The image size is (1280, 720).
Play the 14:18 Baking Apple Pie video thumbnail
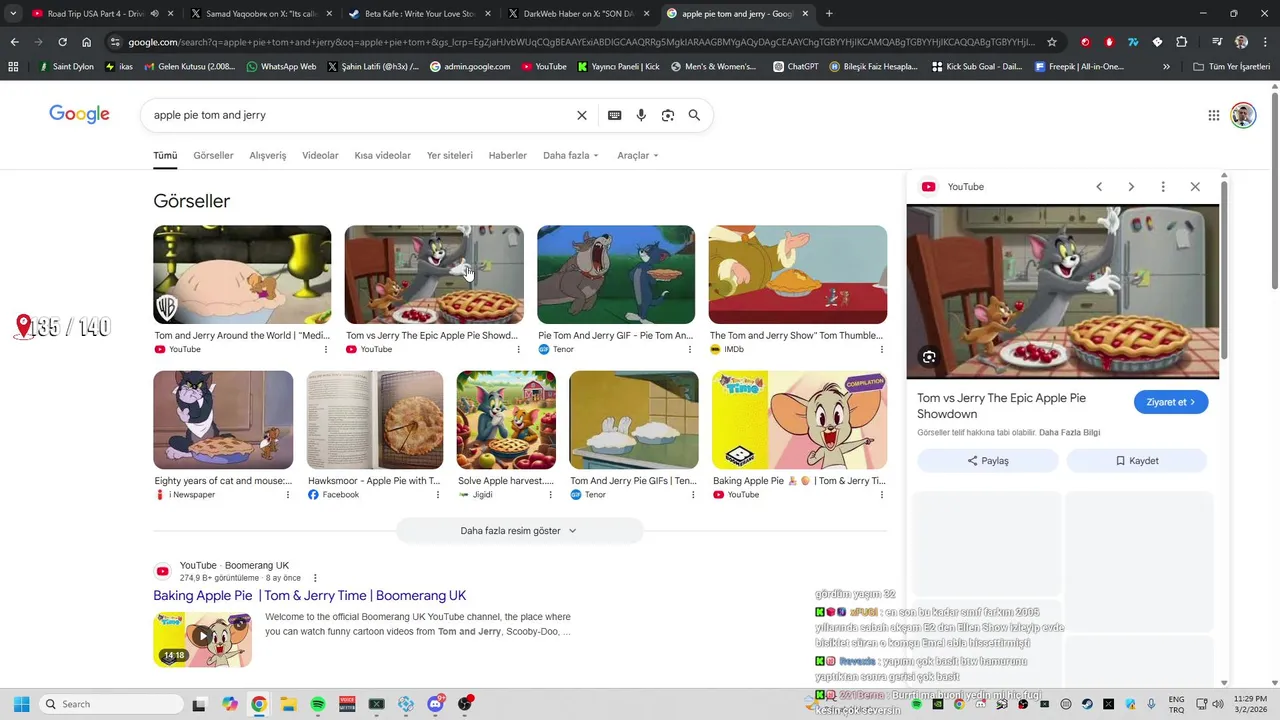click(x=202, y=640)
